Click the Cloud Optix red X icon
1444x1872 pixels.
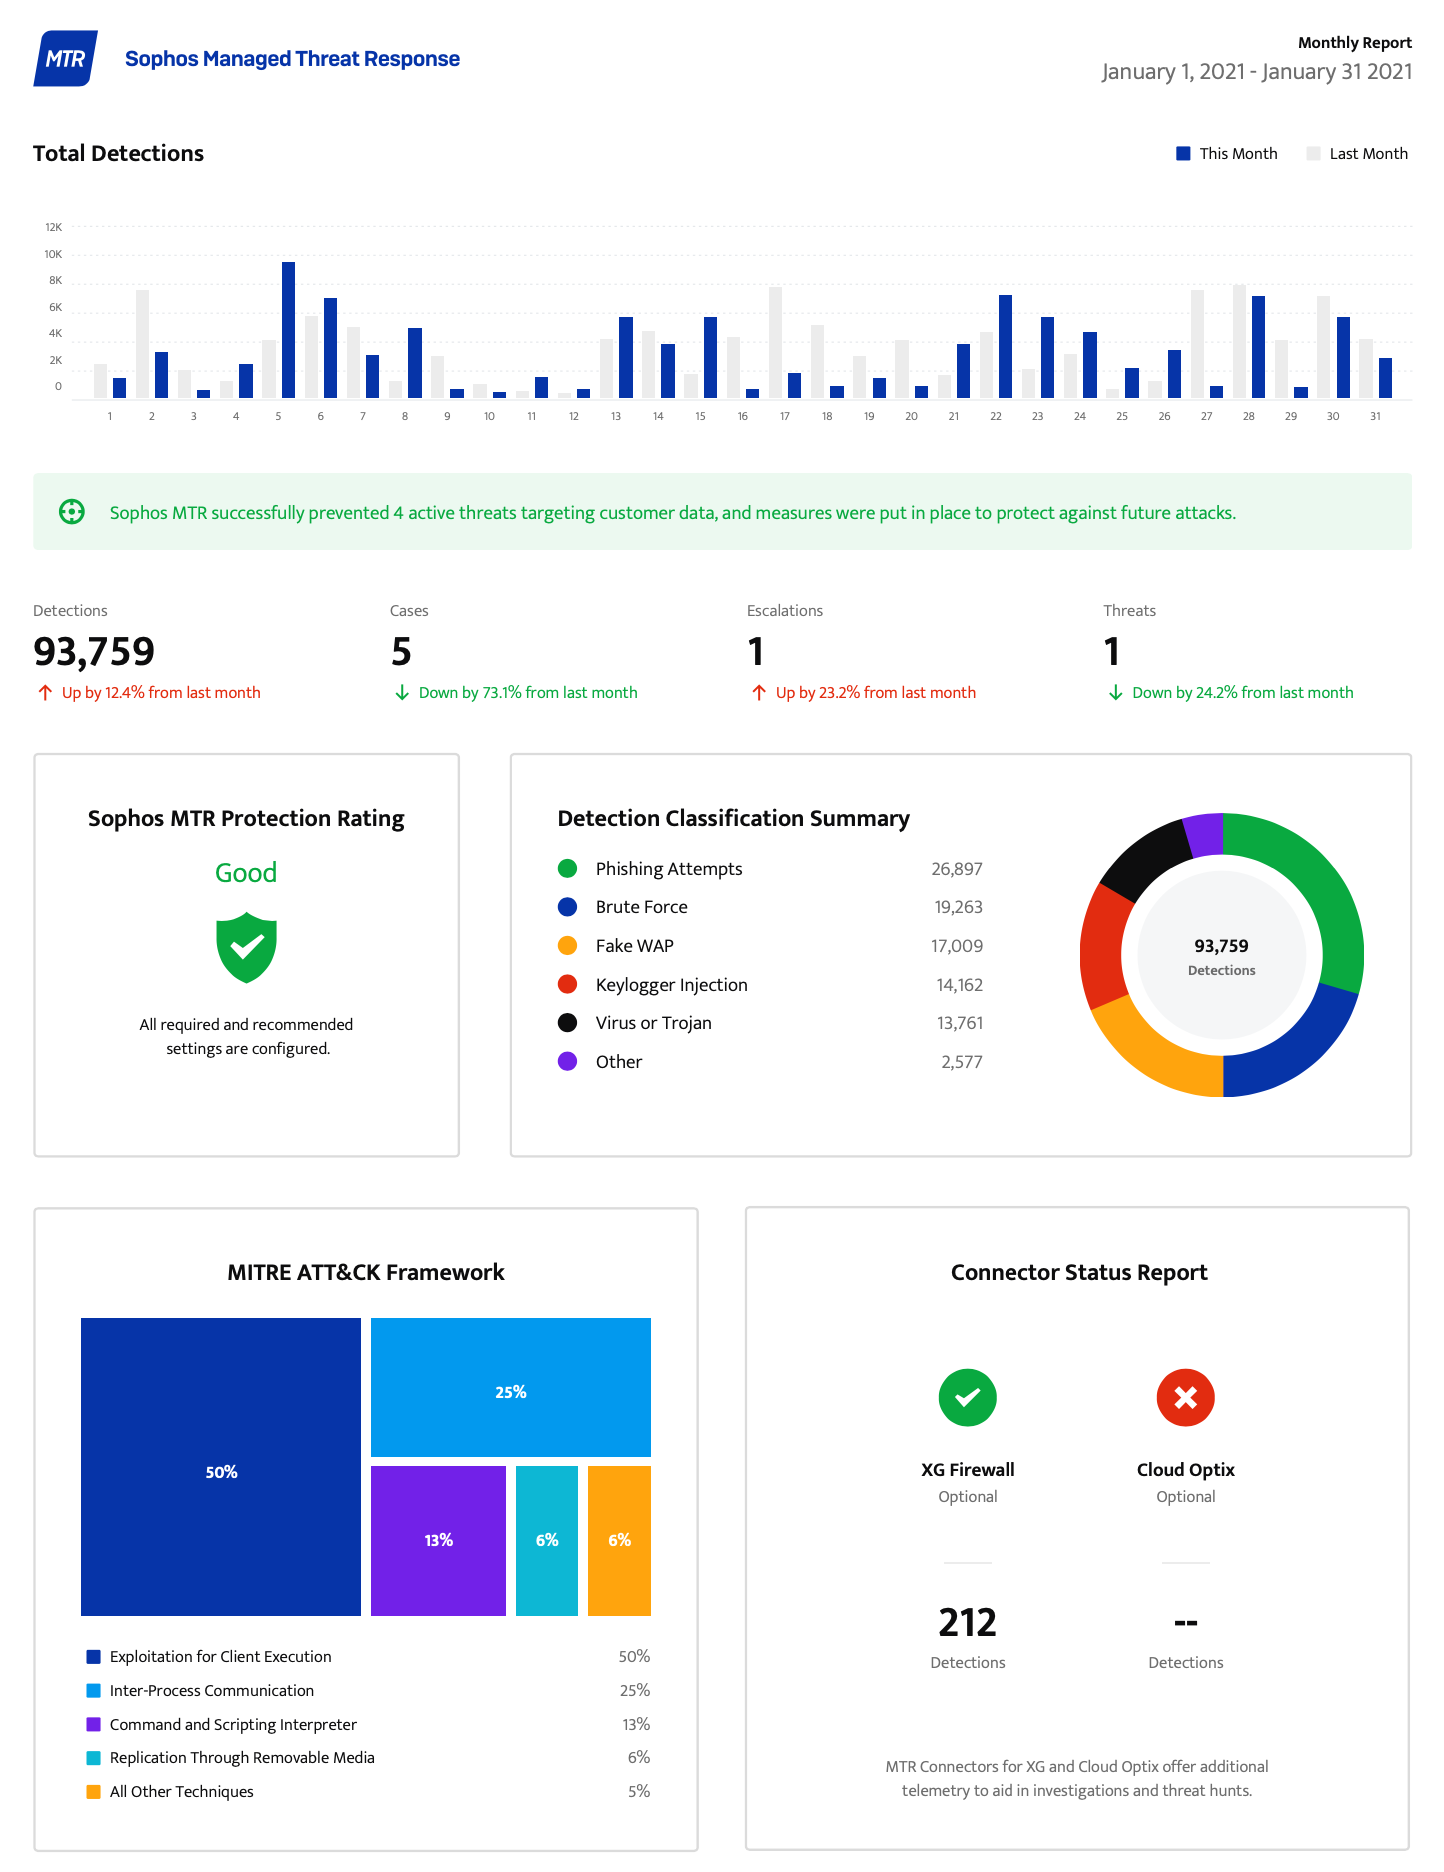click(x=1185, y=1397)
